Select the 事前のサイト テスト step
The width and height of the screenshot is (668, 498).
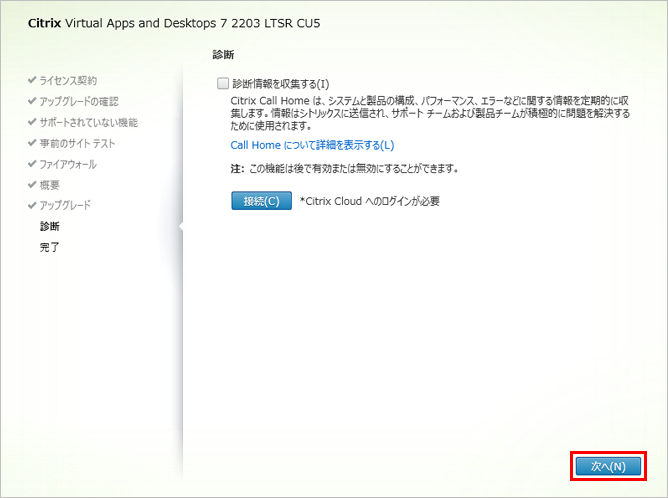[77, 143]
